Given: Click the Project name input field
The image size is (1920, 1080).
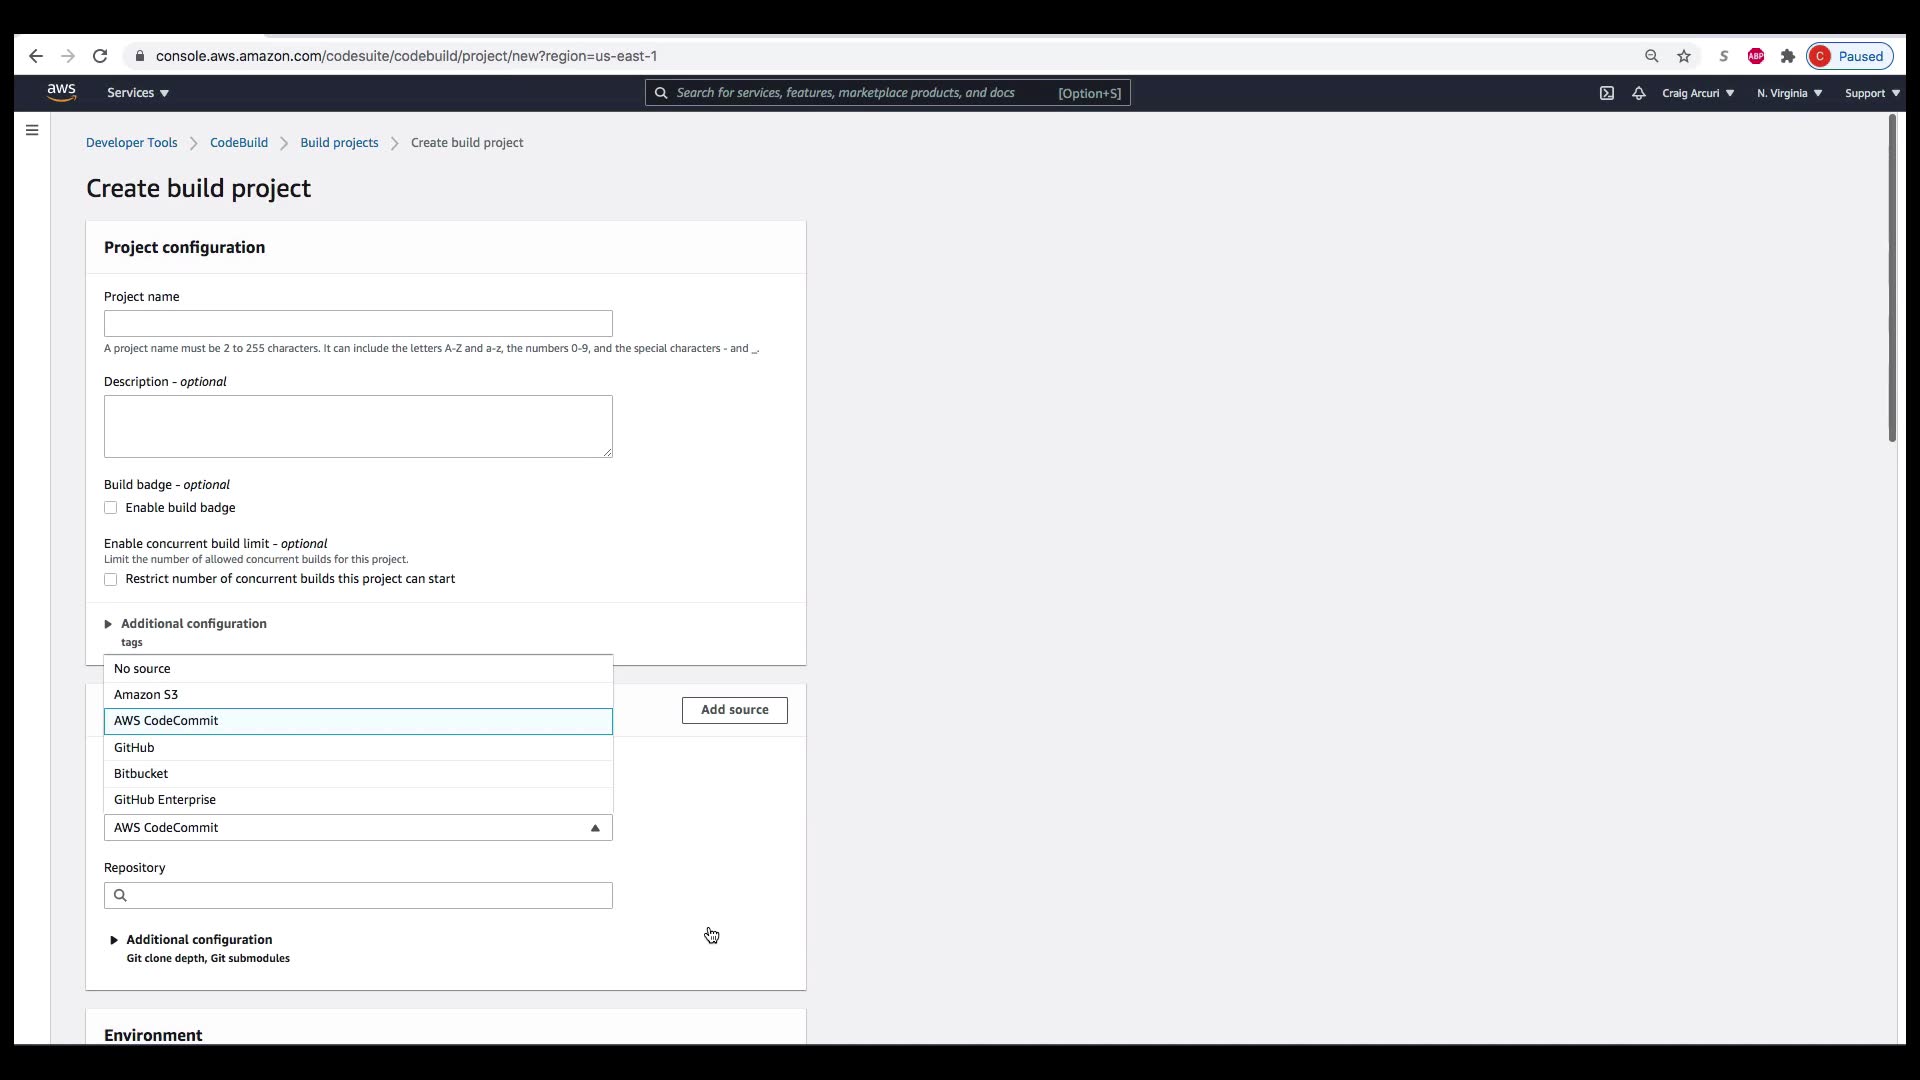Looking at the screenshot, I should pyautogui.click(x=358, y=324).
